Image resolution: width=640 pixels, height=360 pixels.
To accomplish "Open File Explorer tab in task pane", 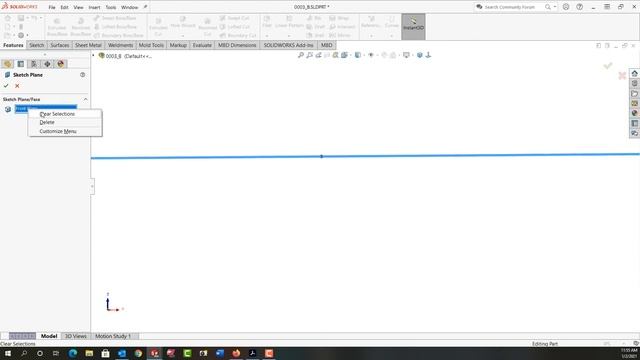I will (634, 93).
